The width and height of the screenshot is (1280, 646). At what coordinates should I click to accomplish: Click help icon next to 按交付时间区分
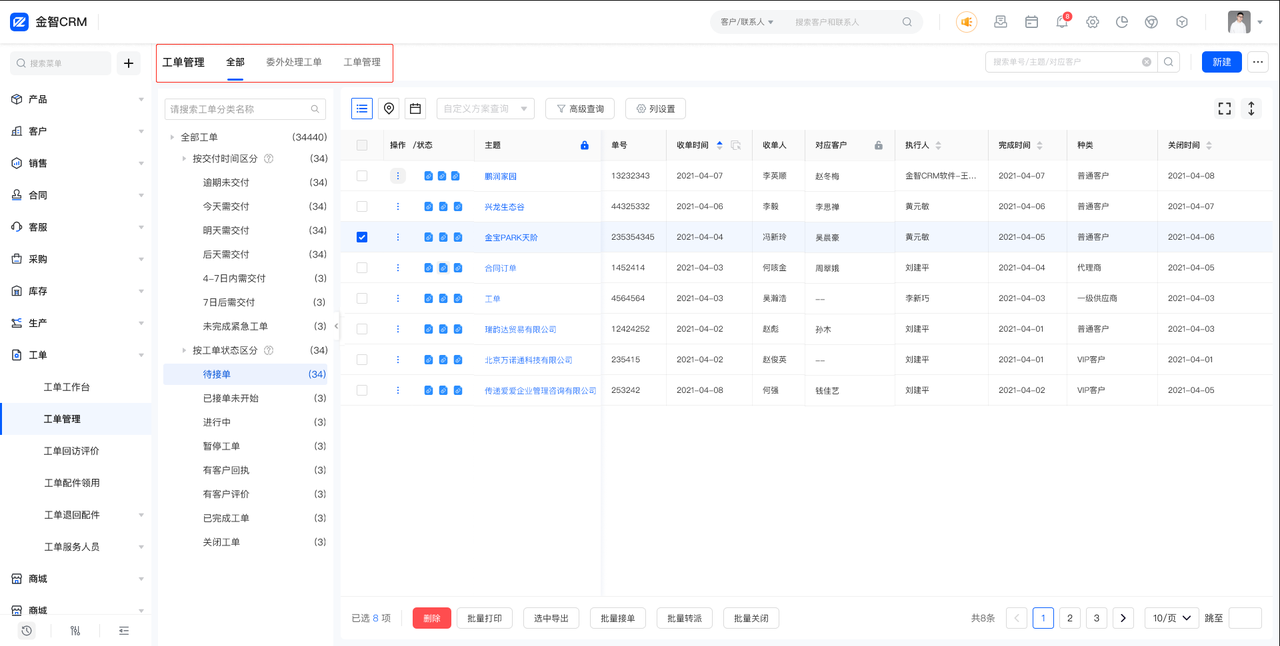pyautogui.click(x=269, y=158)
